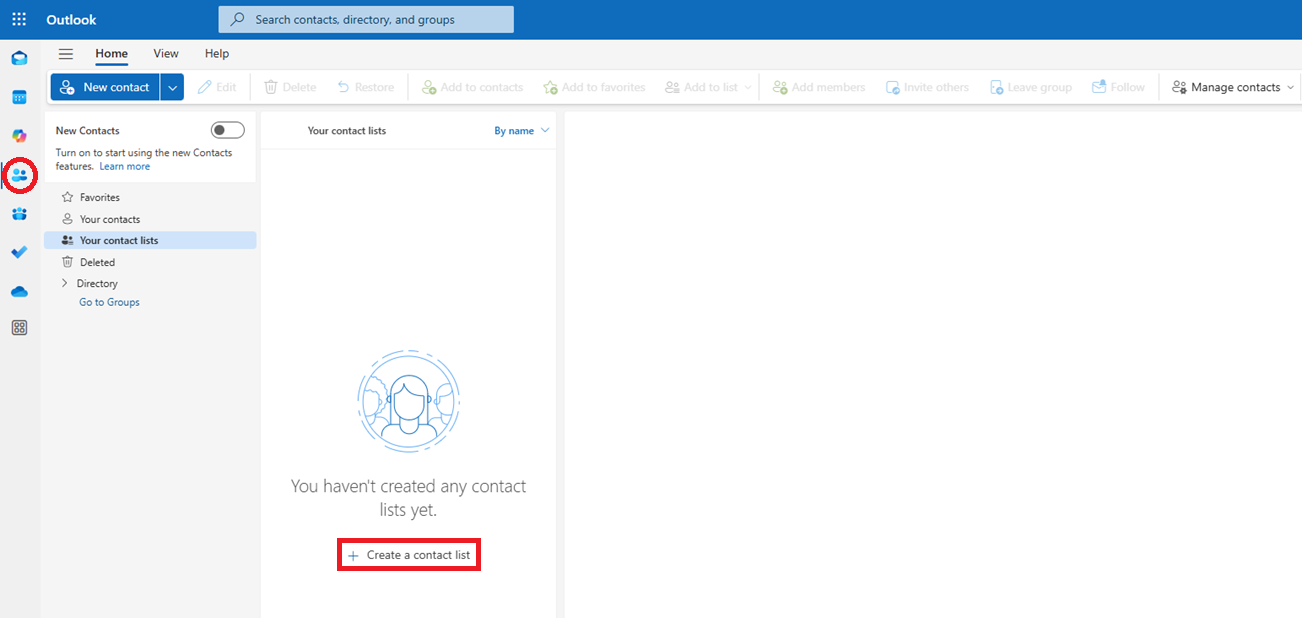Open the More apps icon
This screenshot has width=1302, height=618.
[x=19, y=327]
